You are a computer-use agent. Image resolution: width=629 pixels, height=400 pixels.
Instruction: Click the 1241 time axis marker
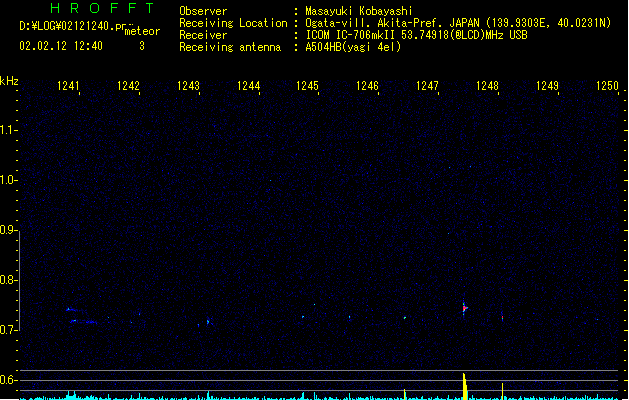click(x=68, y=86)
